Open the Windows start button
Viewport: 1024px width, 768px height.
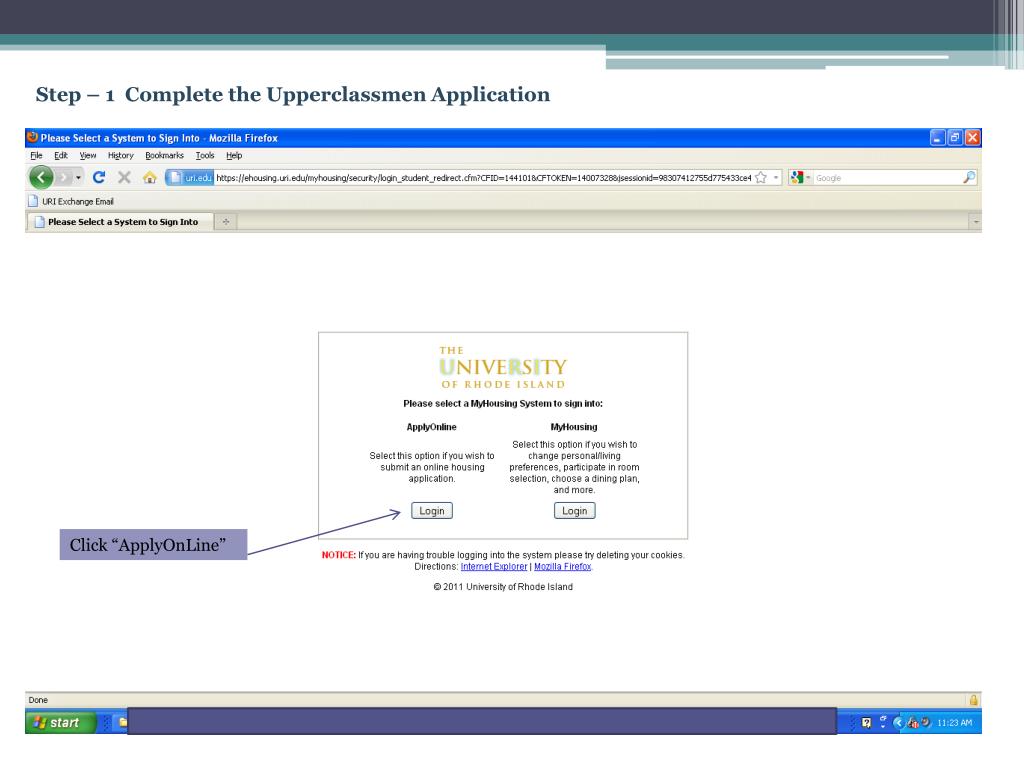60,722
